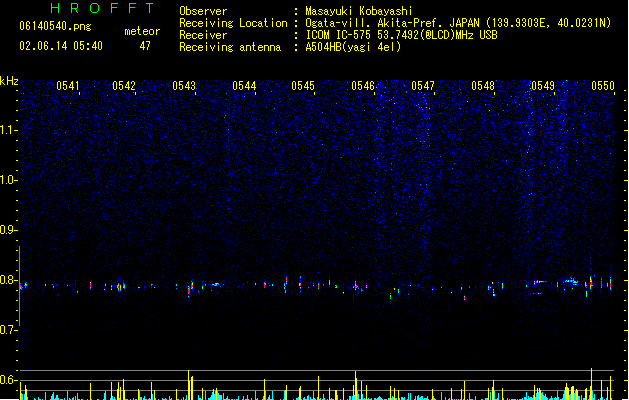This screenshot has height=400, width=629.
Task: Click the Receiving Location label
Action: point(233,23)
